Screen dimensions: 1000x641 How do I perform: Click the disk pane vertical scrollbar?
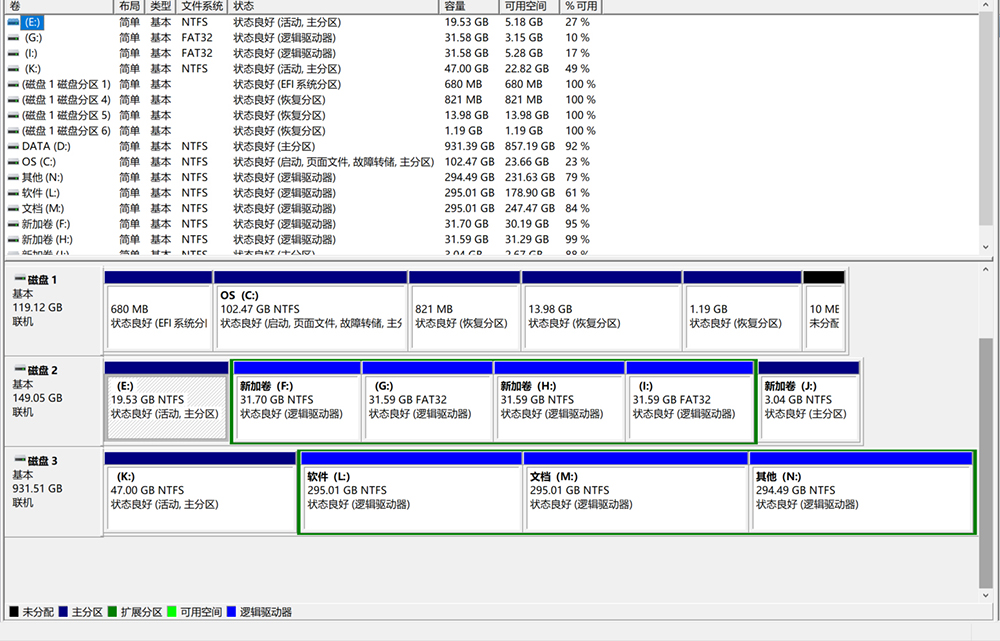point(988,460)
